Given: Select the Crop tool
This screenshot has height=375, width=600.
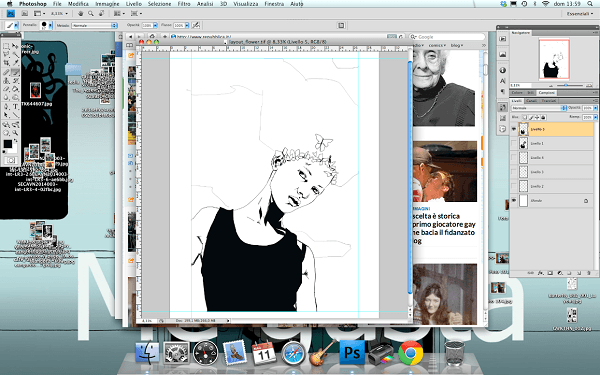Looking at the screenshot, I should pos(6,62).
